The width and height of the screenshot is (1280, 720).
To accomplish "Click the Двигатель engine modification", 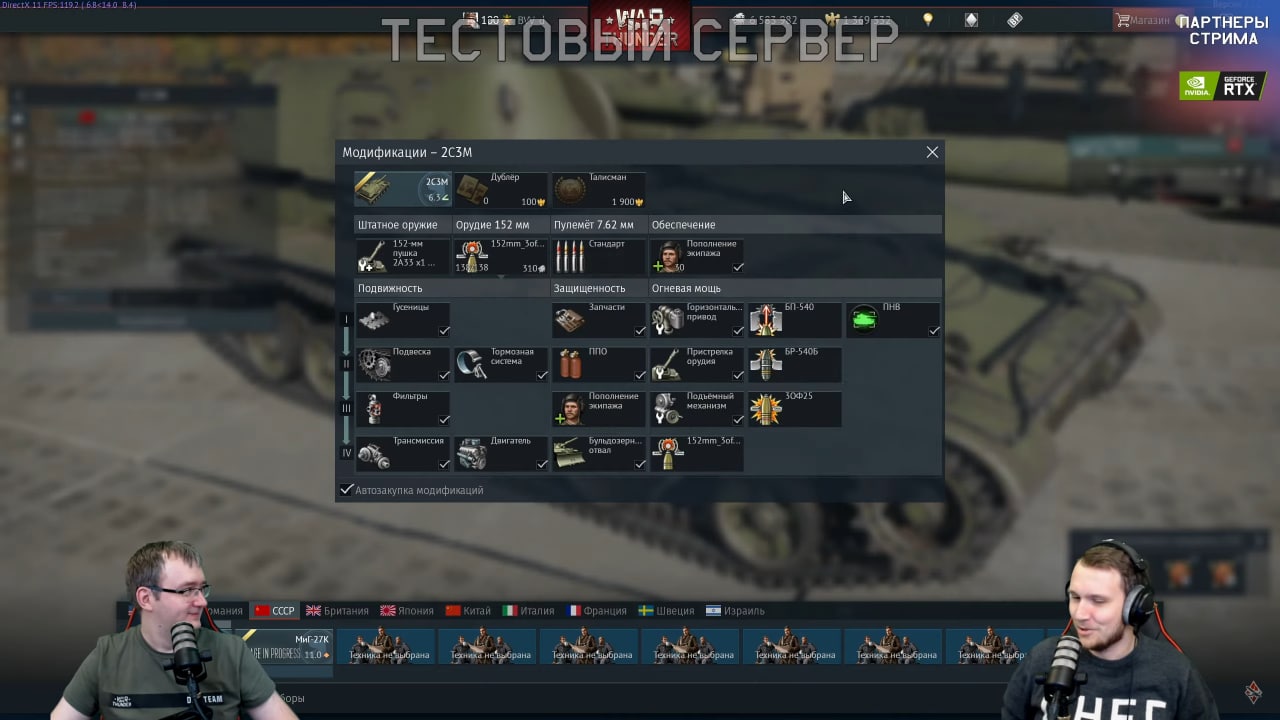I will point(501,453).
